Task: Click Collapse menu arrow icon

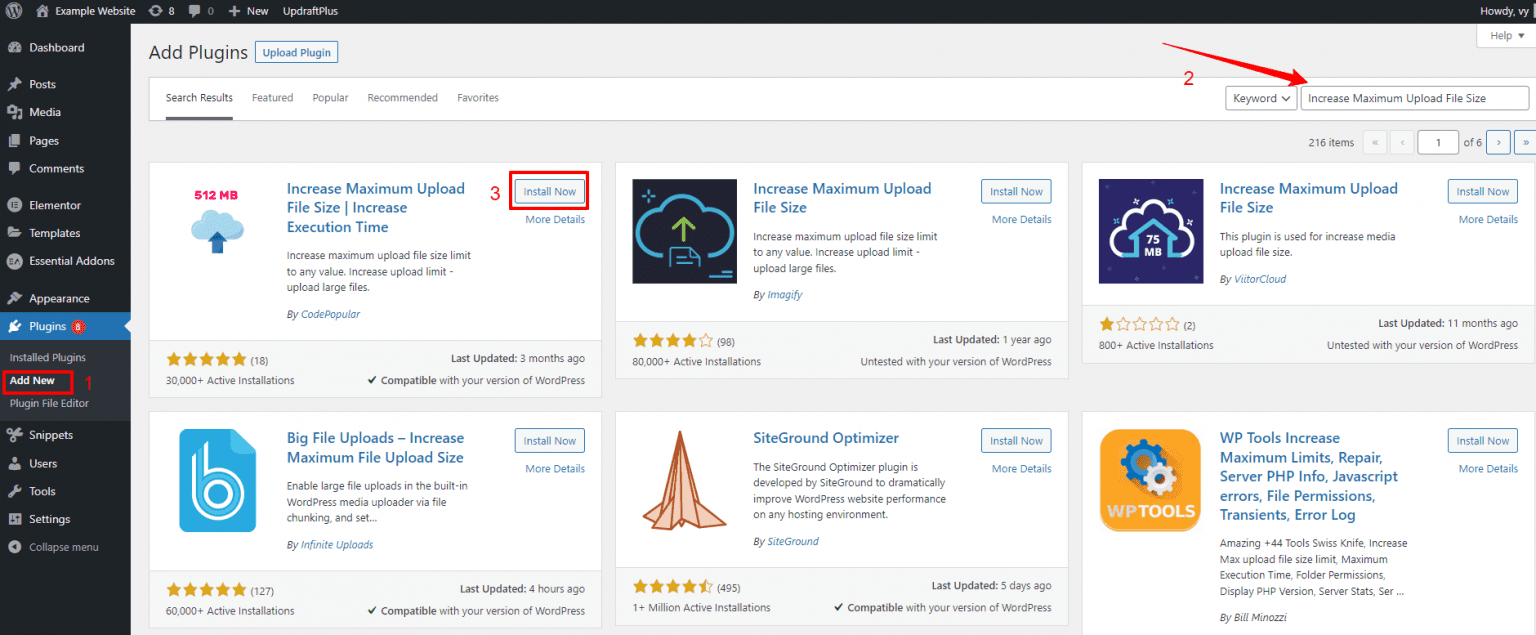Action: [x=15, y=547]
